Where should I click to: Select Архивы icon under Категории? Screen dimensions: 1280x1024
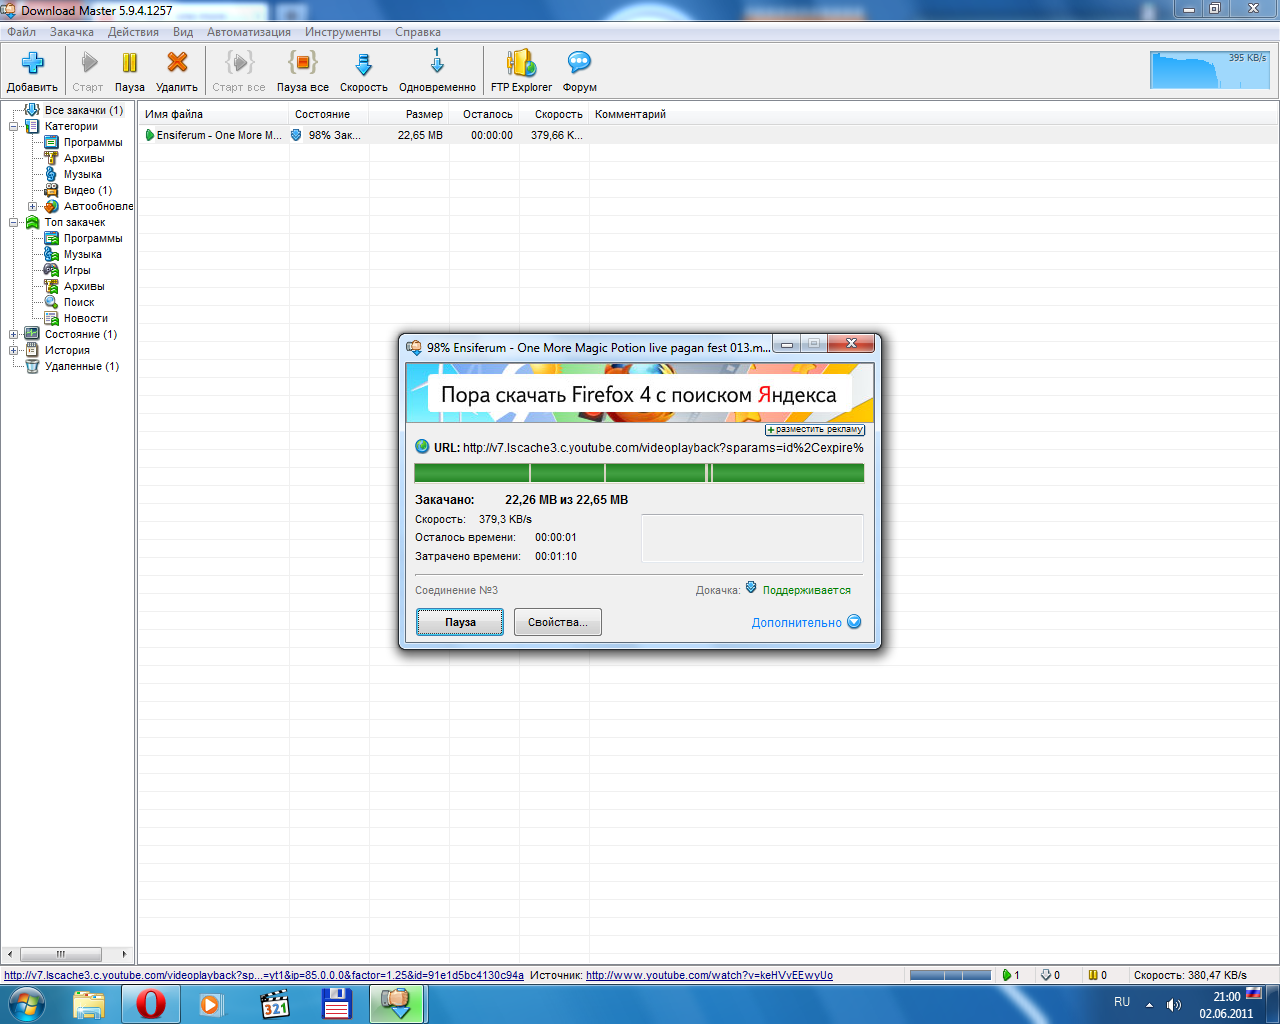coord(51,158)
